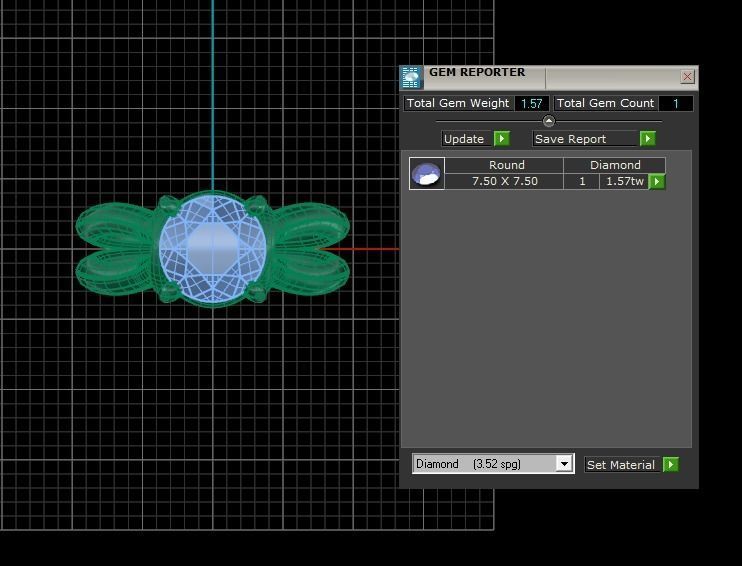Click the green arrow beside Save Report
Viewport: 742px width, 566px height.
tap(647, 139)
